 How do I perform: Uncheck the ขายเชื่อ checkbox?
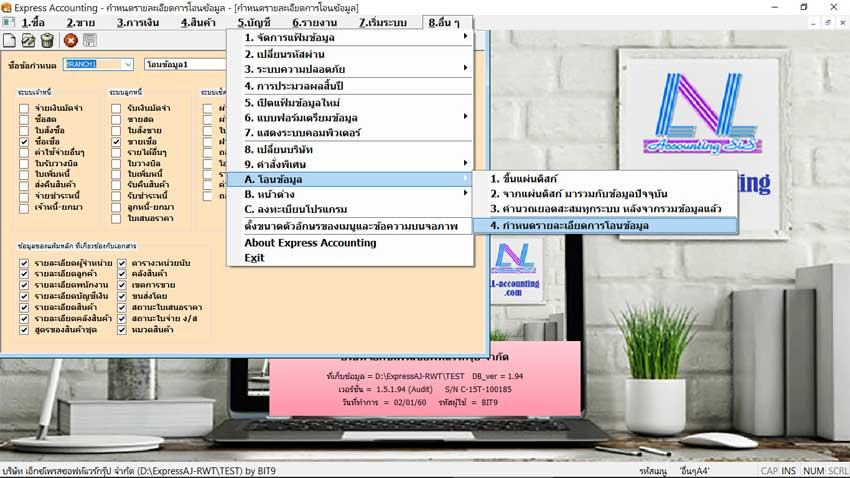[x=116, y=141]
